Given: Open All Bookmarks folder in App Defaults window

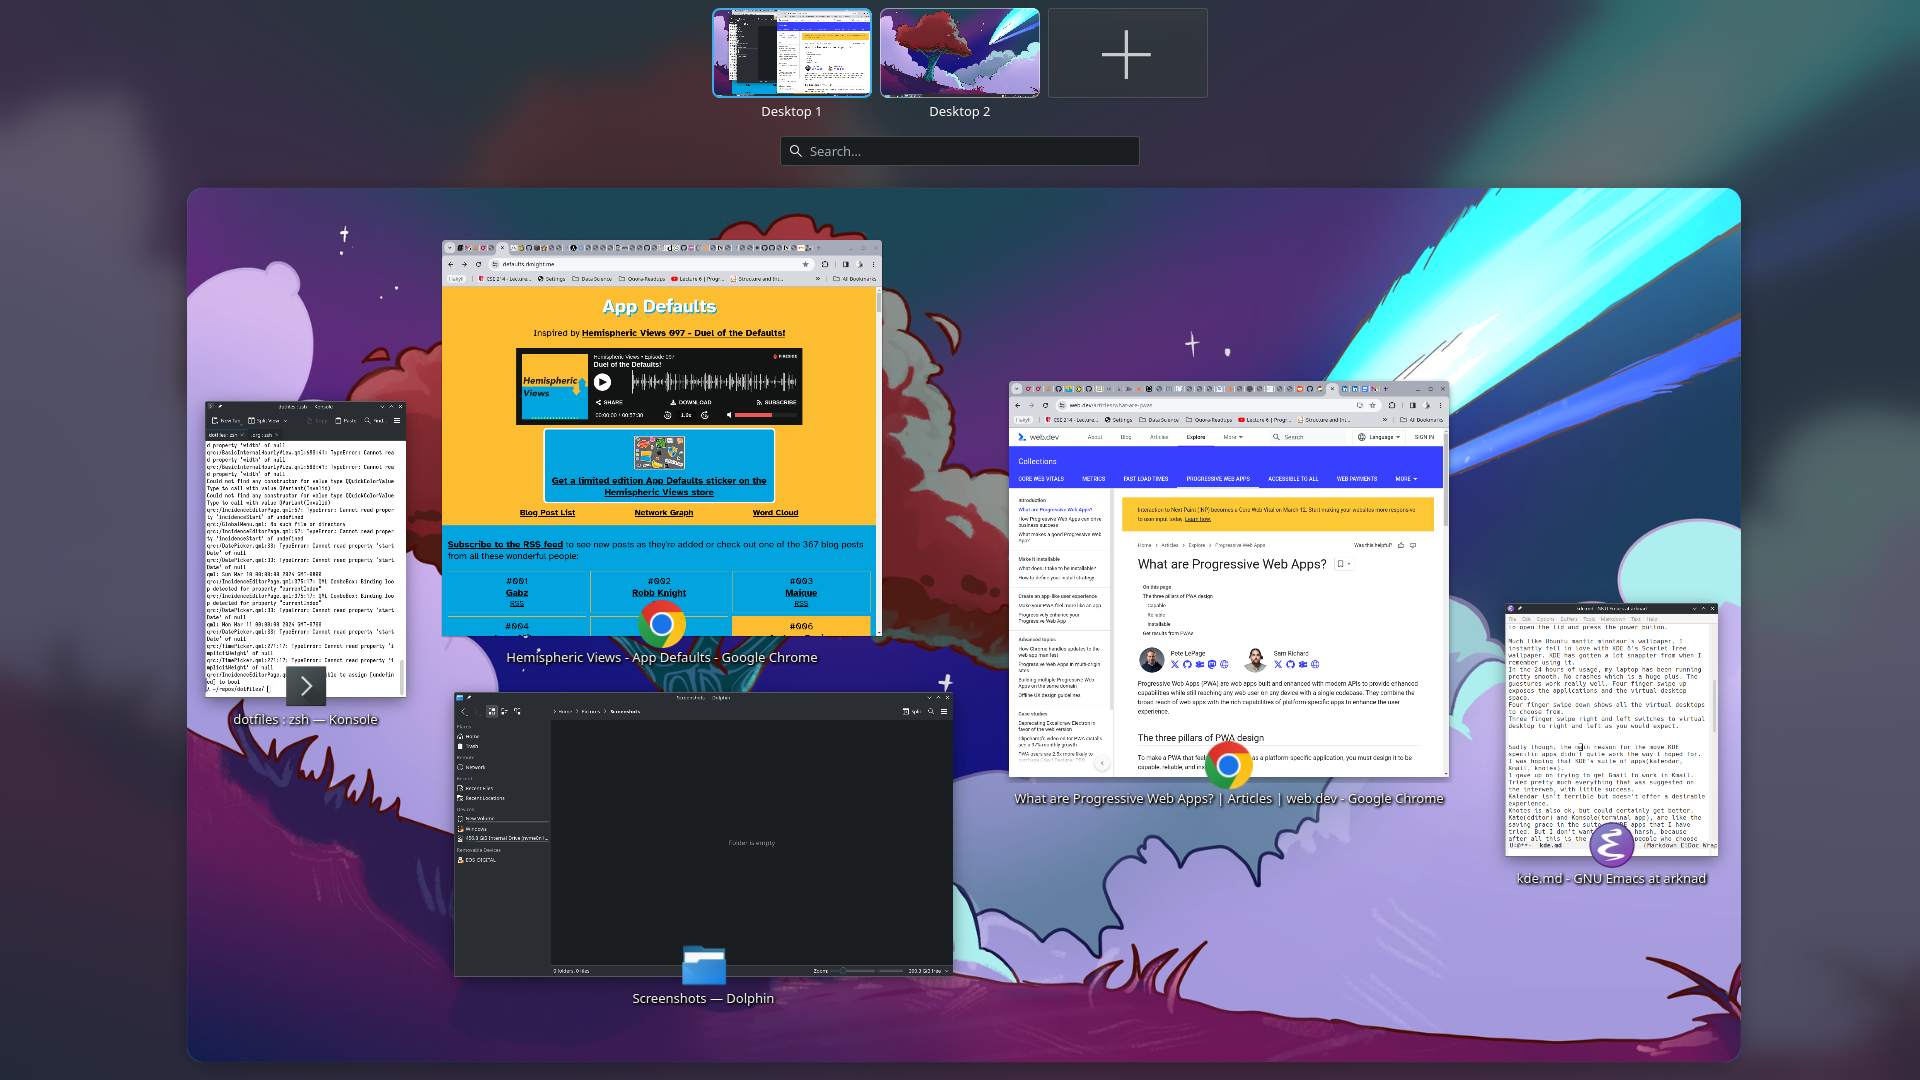Looking at the screenshot, I should coord(855,279).
